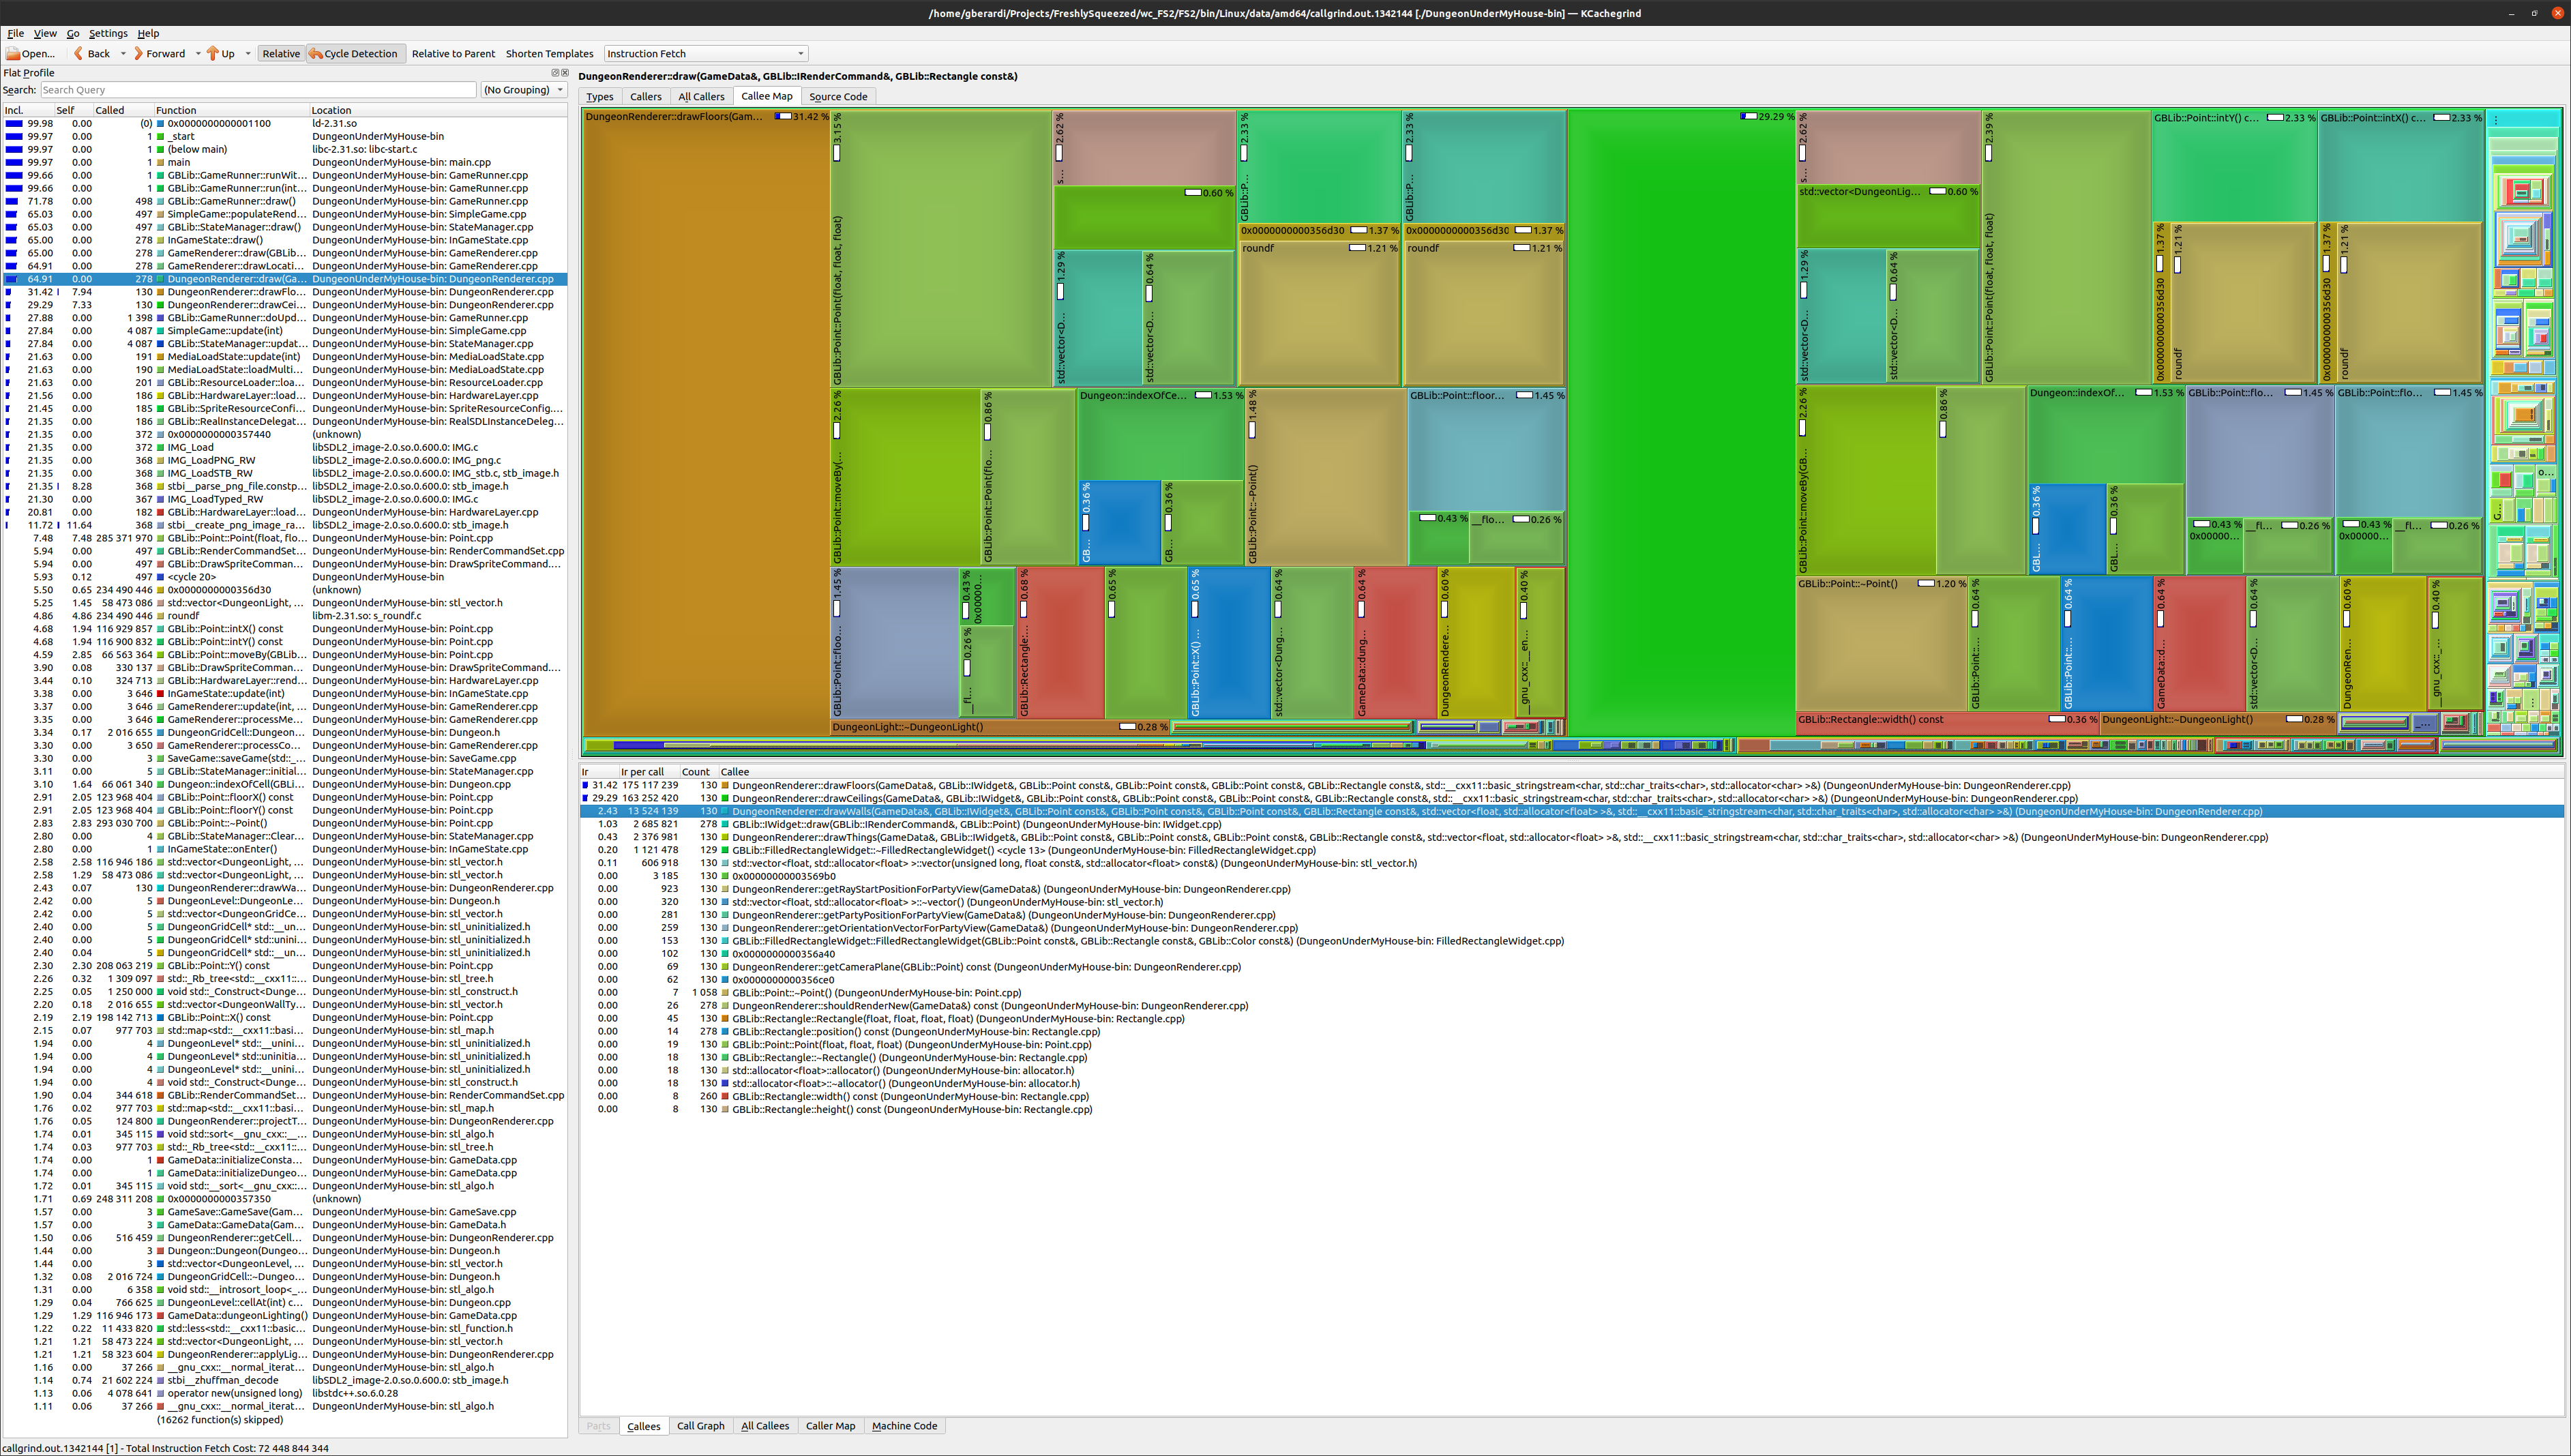
Task: Toggle Relative to Parent mode
Action: point(453,54)
